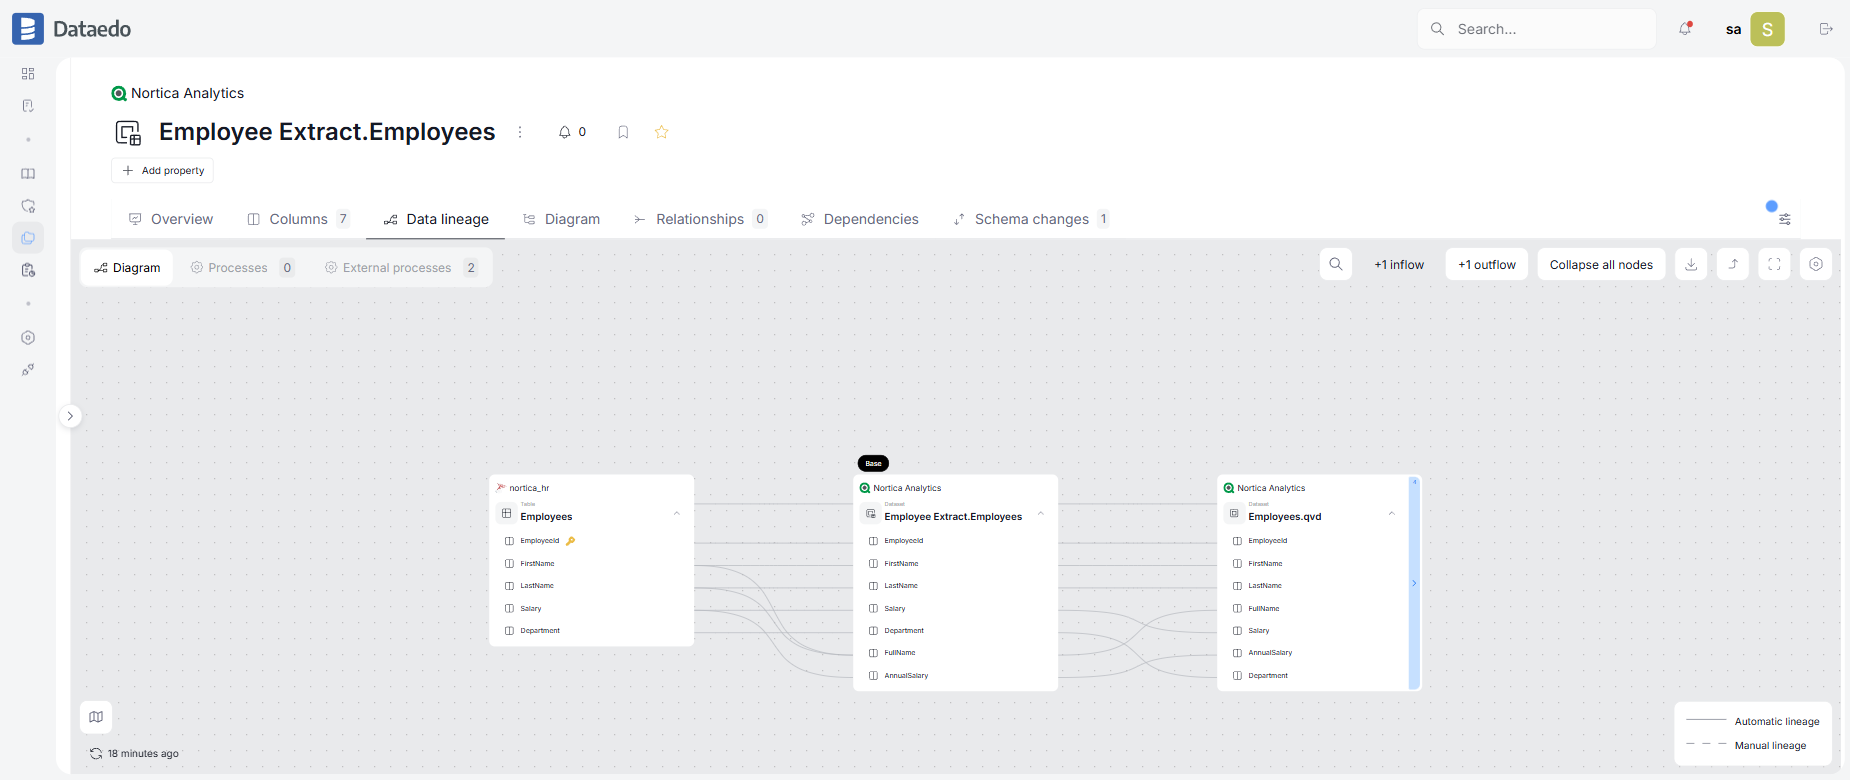Collapse the Employee Extract.Employees node
The image size is (1850, 780).
click(x=1041, y=514)
